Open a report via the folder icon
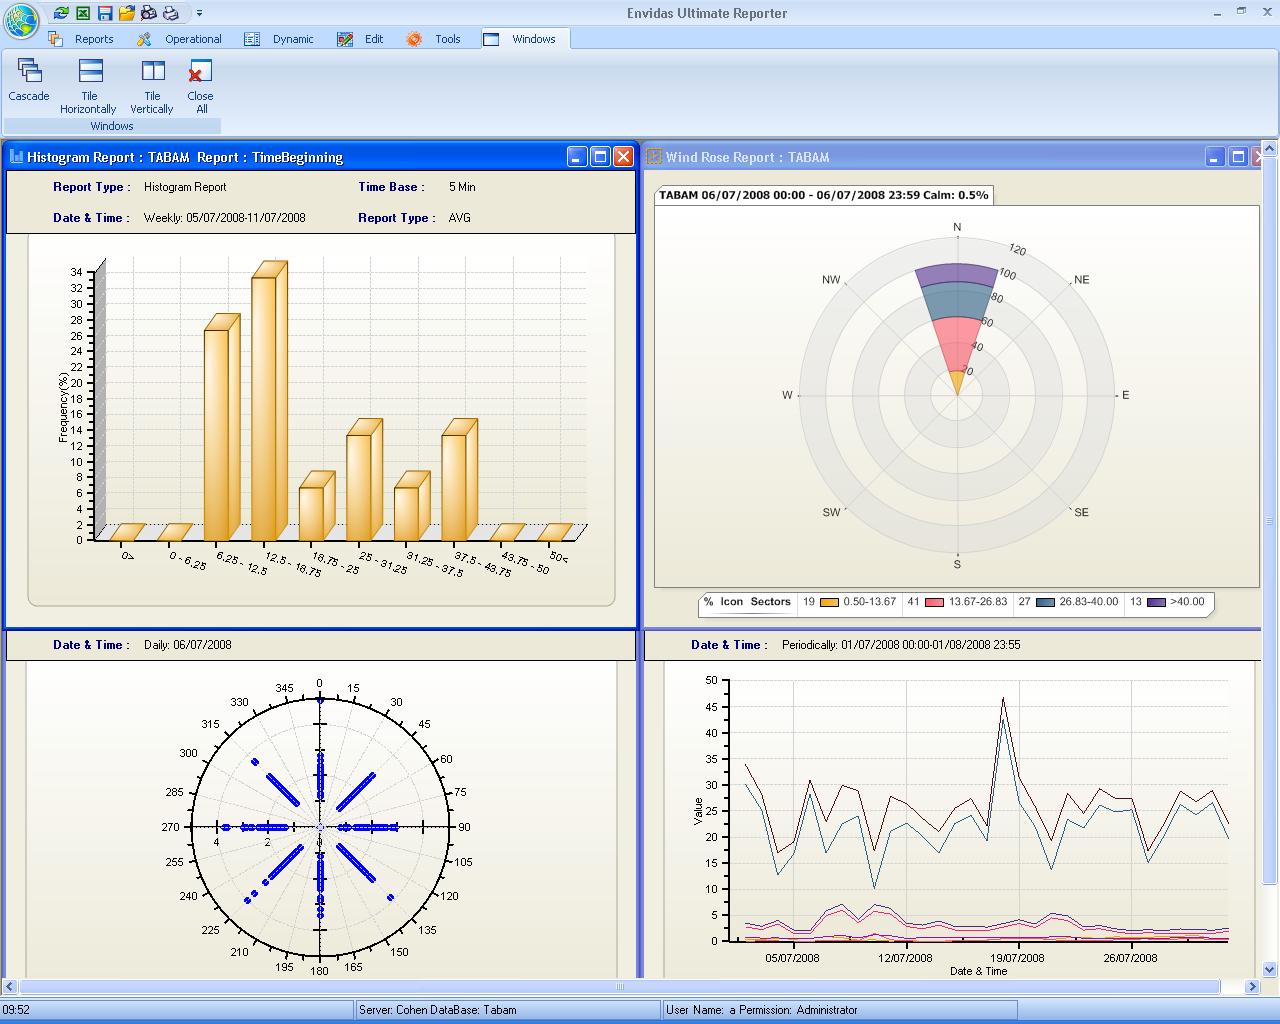 [127, 13]
